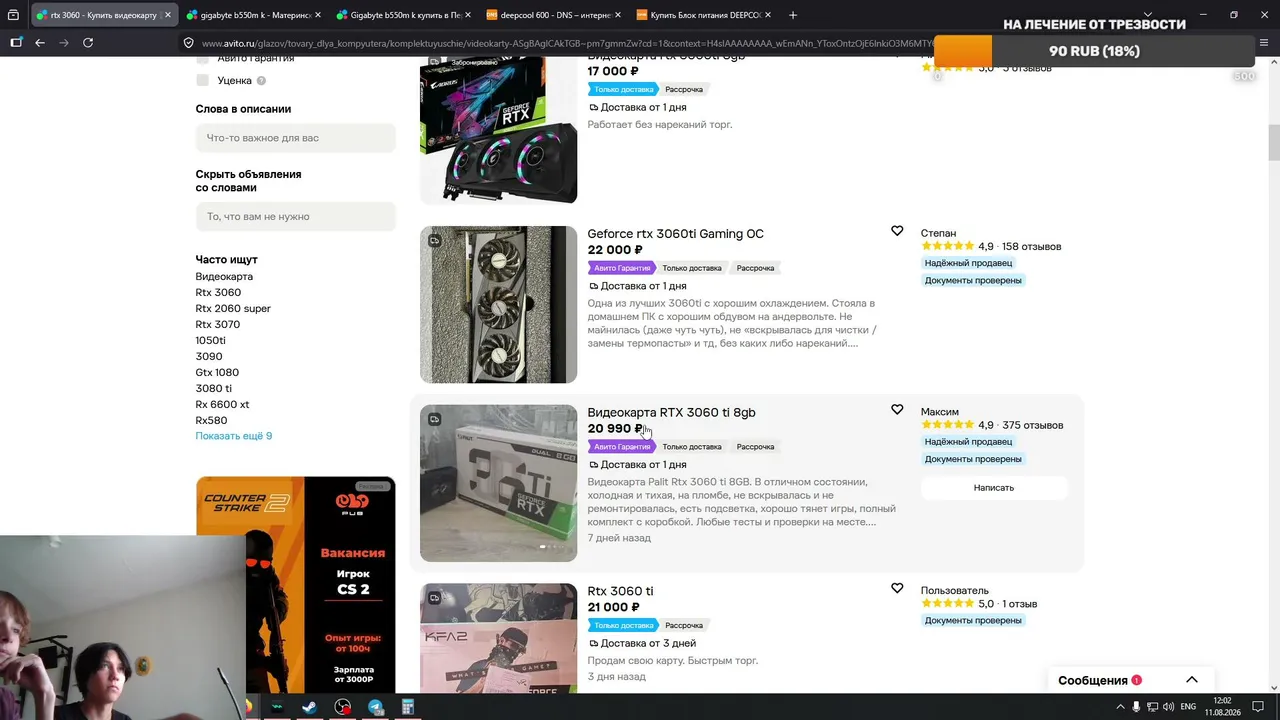Open Steam from the taskbar
Screen dimensions: 1280x720
(x=309, y=707)
